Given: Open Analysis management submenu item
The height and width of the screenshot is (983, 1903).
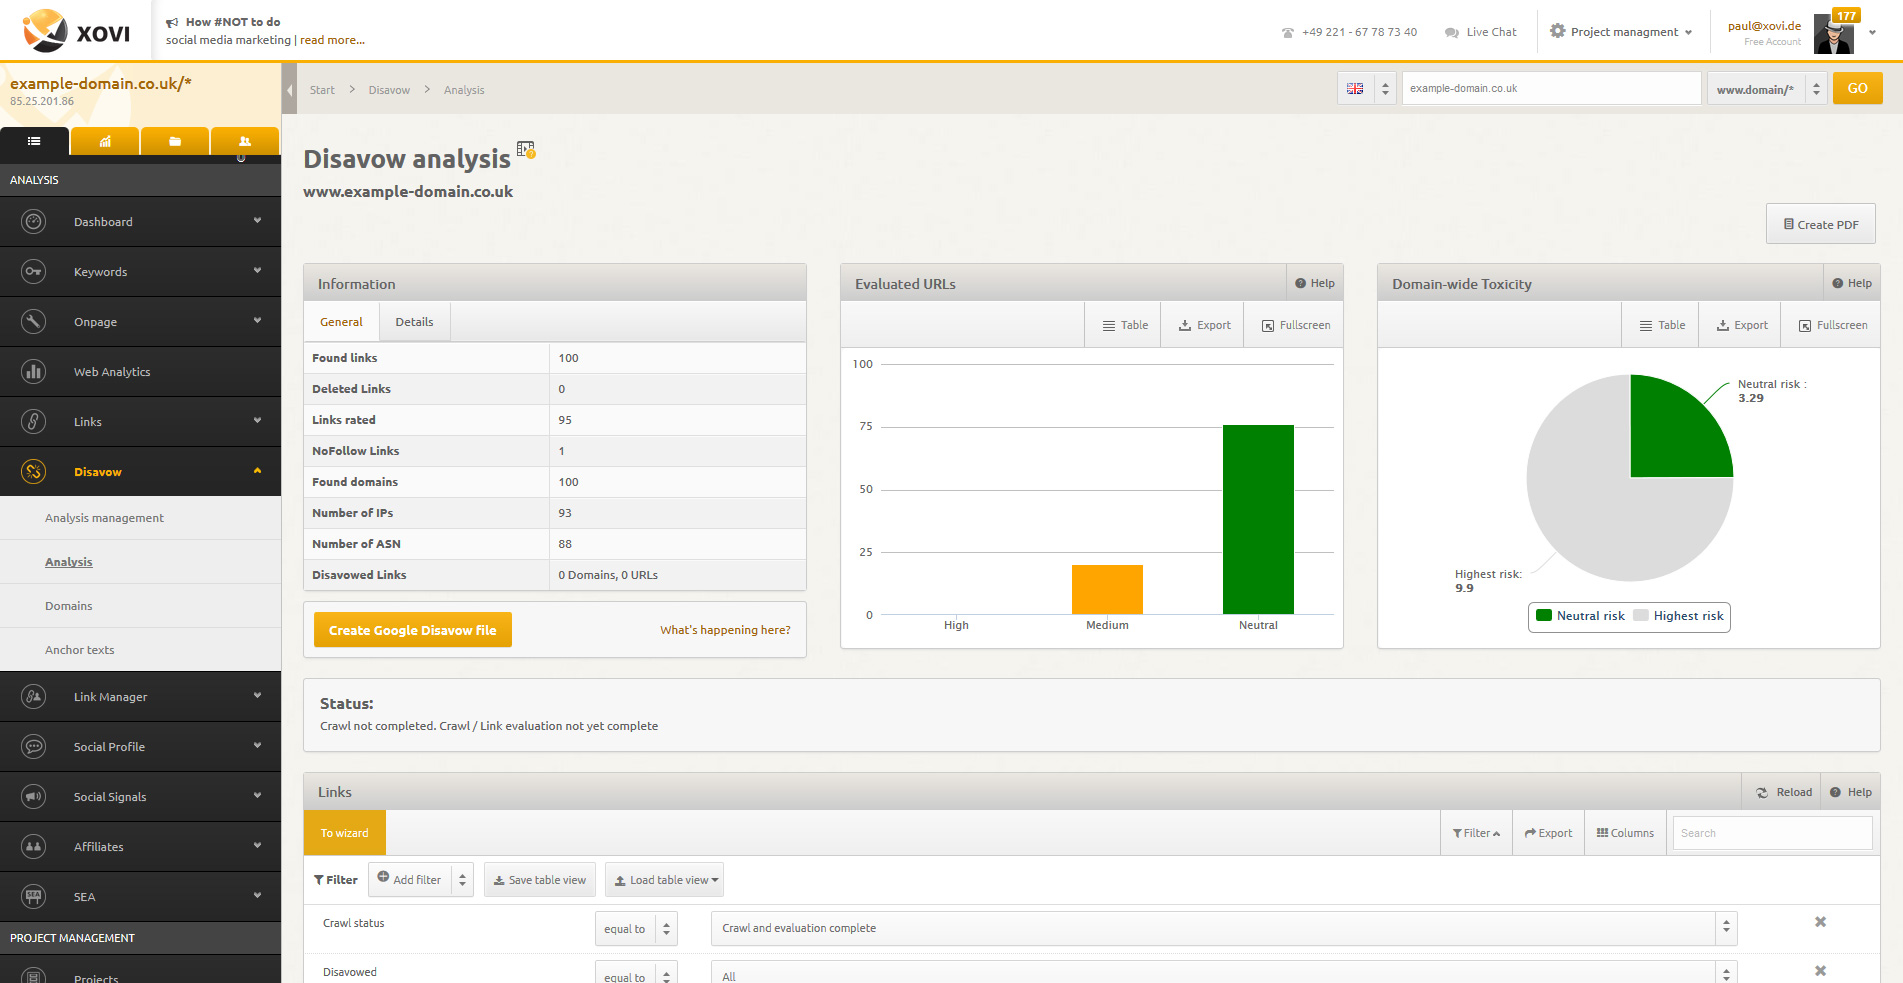Looking at the screenshot, I should [x=140, y=518].
